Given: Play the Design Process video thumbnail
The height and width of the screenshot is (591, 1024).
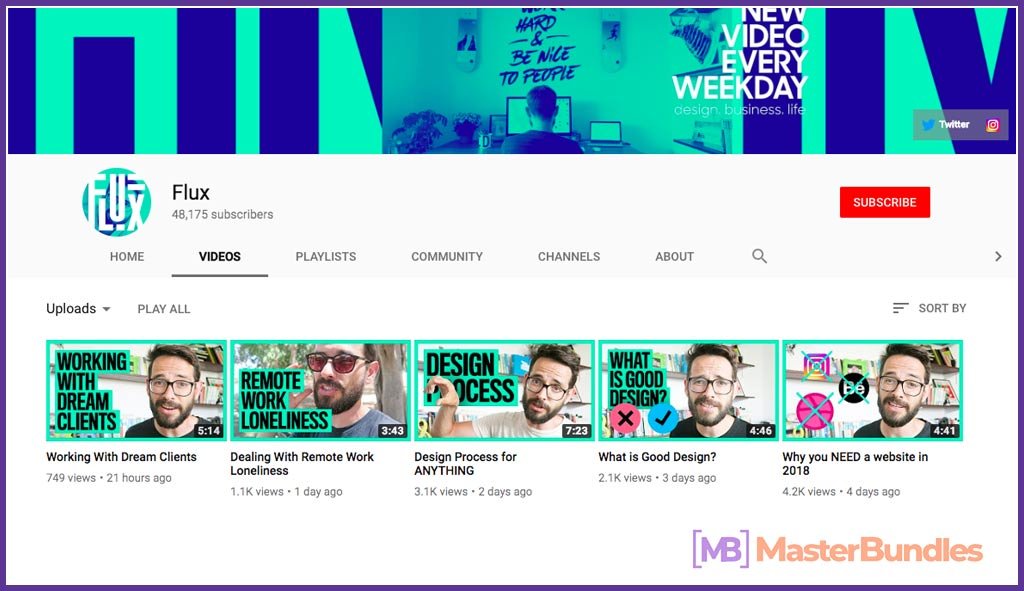Looking at the screenshot, I should (x=505, y=390).
